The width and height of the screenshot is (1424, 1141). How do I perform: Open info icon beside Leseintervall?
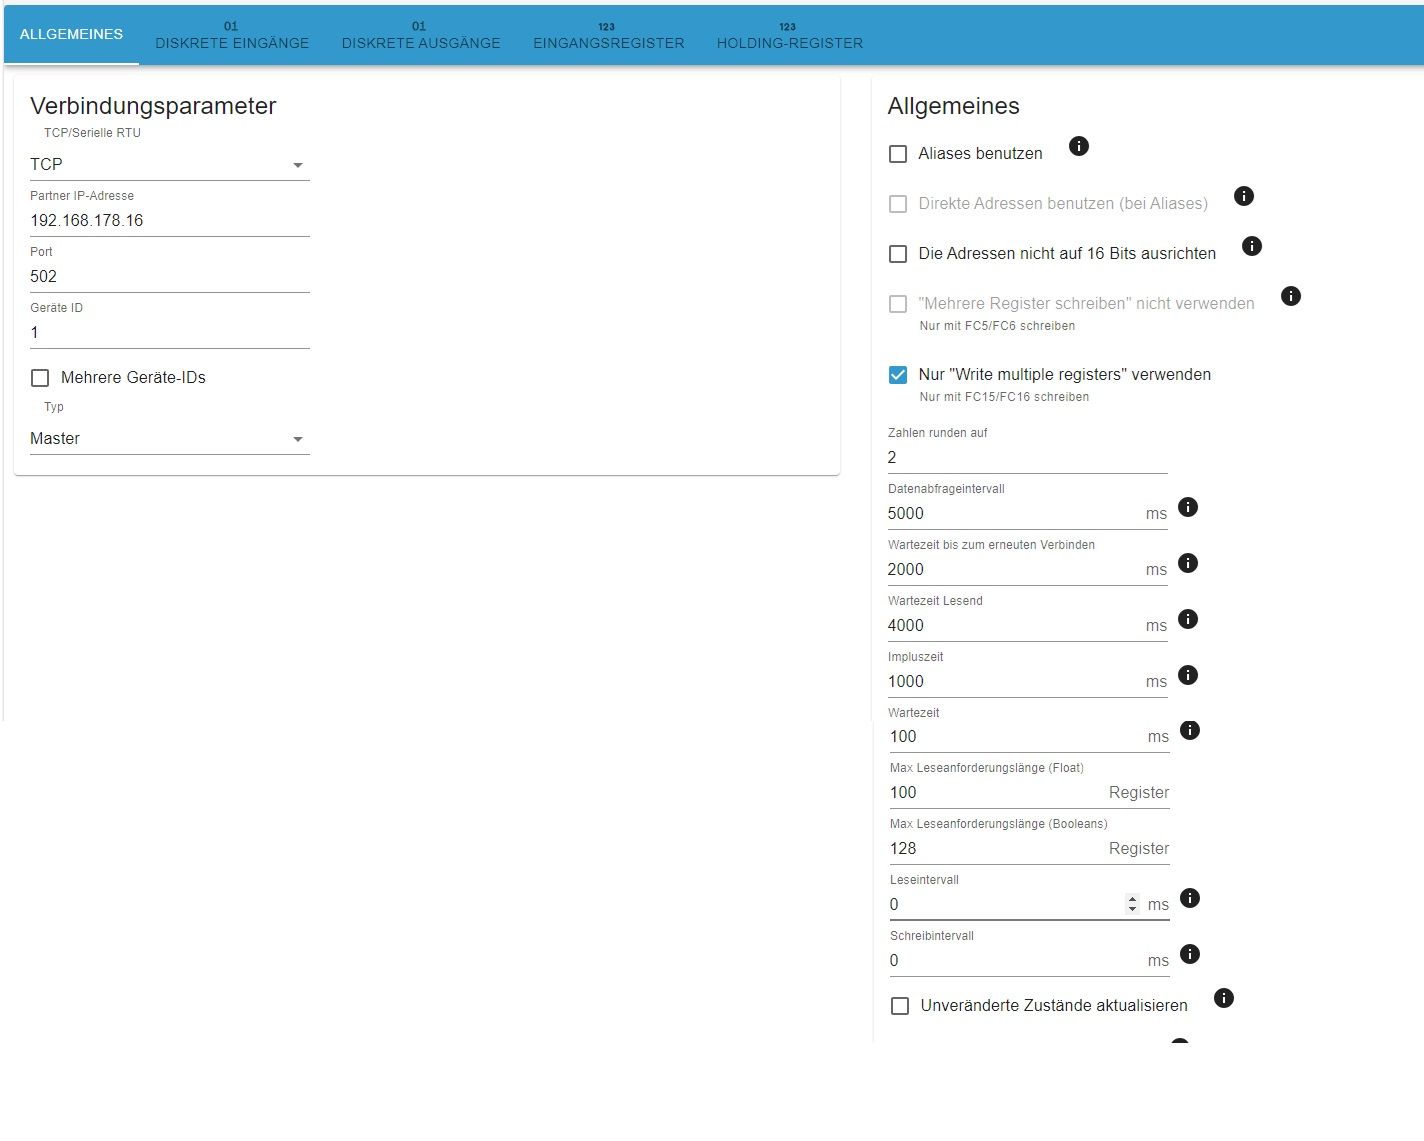[x=1189, y=898]
